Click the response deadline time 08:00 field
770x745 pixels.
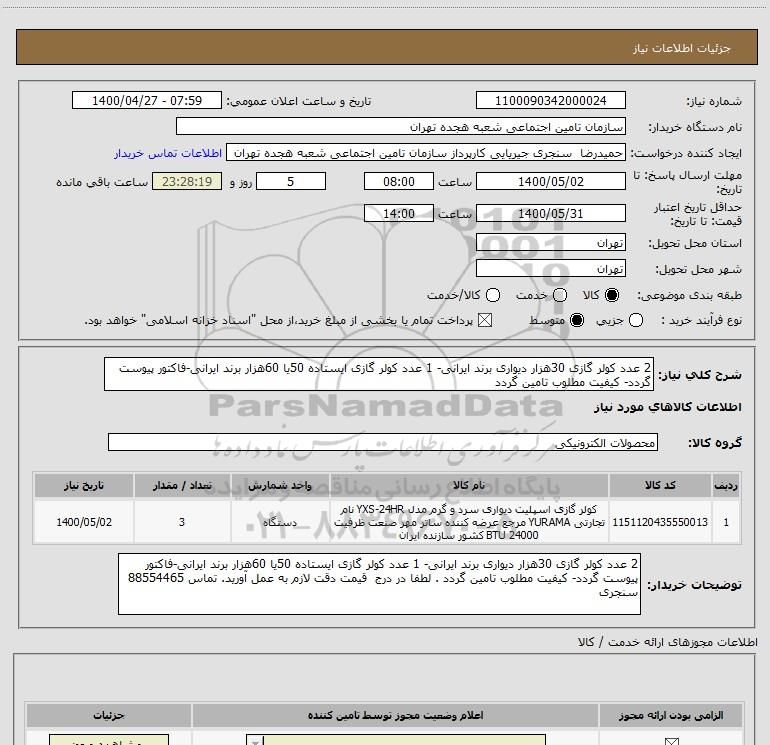coord(399,182)
